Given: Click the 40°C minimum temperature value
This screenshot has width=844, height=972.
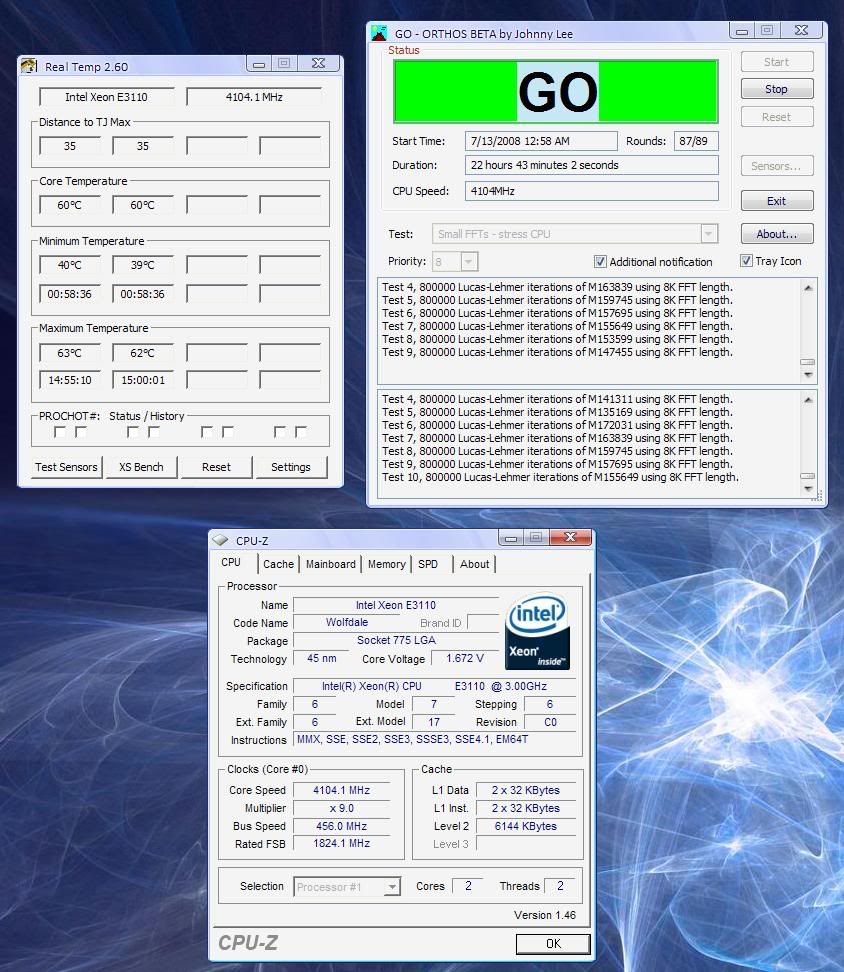Looking at the screenshot, I should (70, 265).
